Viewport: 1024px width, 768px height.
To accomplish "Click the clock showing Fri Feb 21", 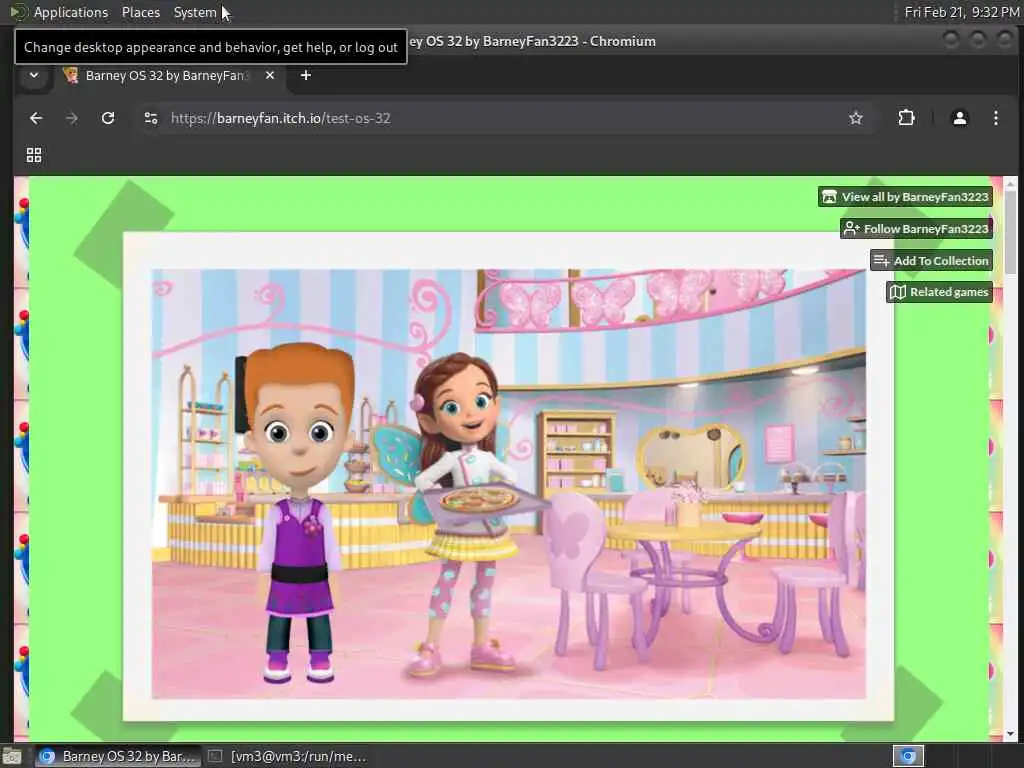I will point(961,12).
